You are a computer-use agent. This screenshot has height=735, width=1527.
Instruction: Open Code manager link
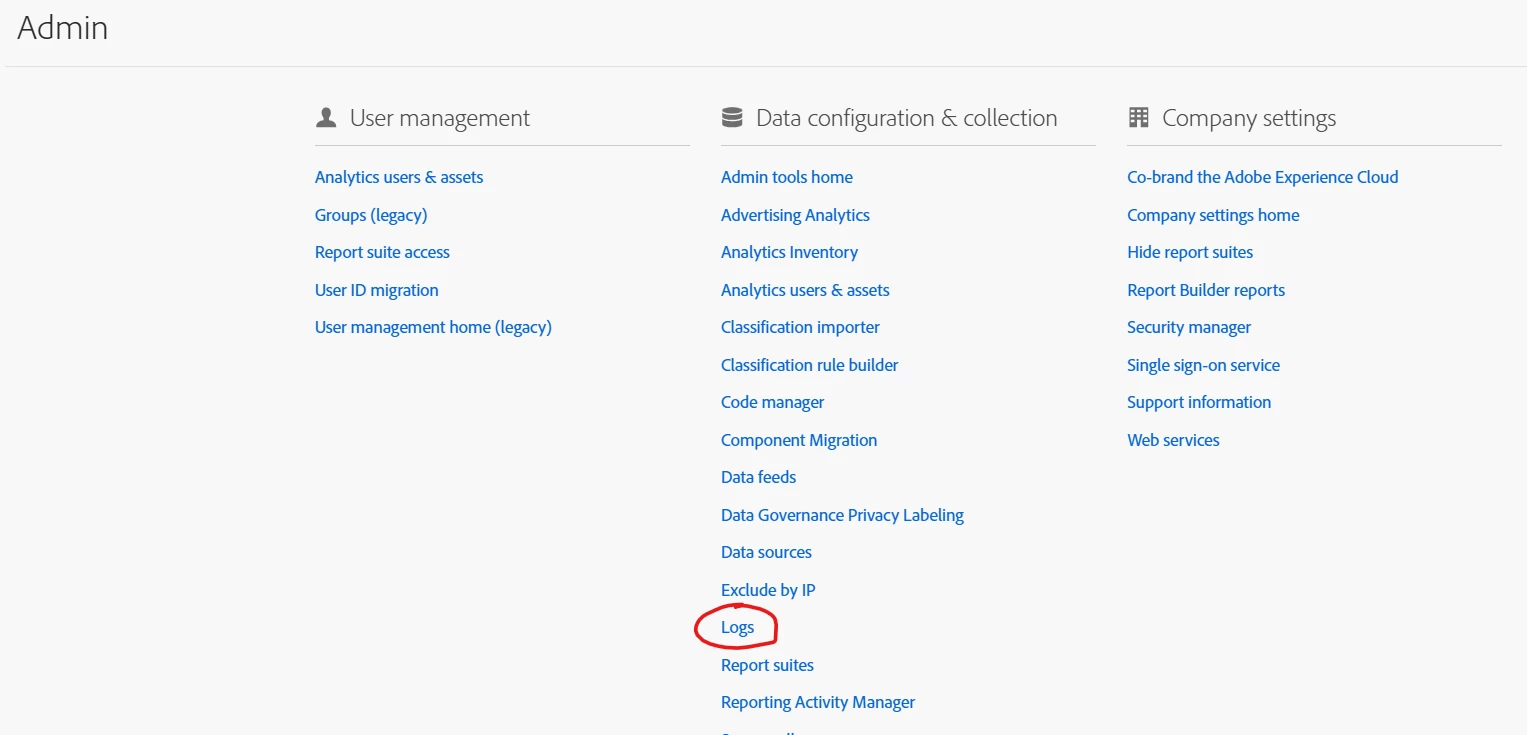pyautogui.click(x=772, y=402)
